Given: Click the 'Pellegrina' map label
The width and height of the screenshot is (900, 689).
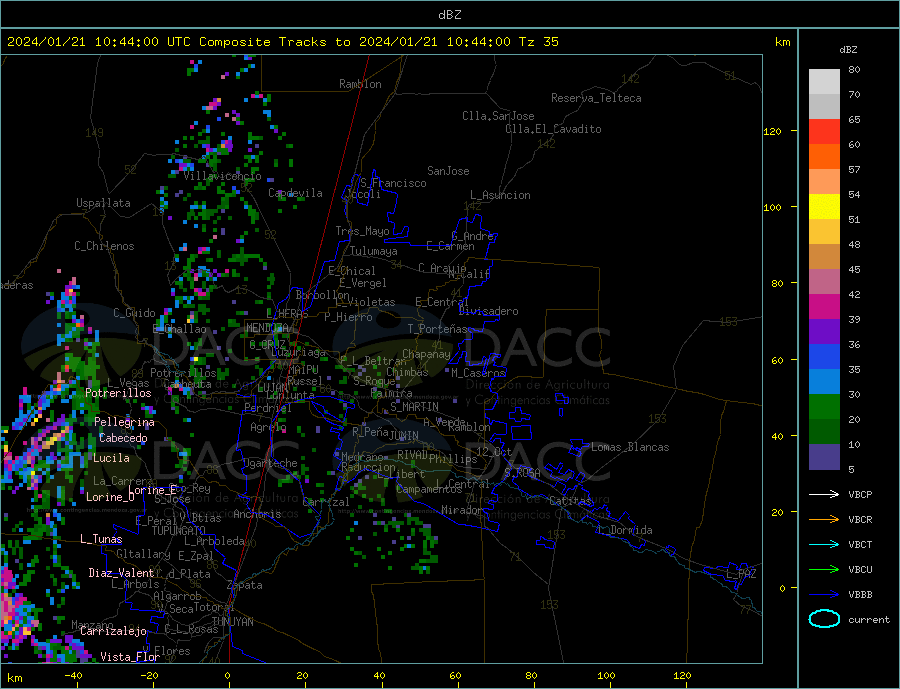Looking at the screenshot, I should coord(124,422).
